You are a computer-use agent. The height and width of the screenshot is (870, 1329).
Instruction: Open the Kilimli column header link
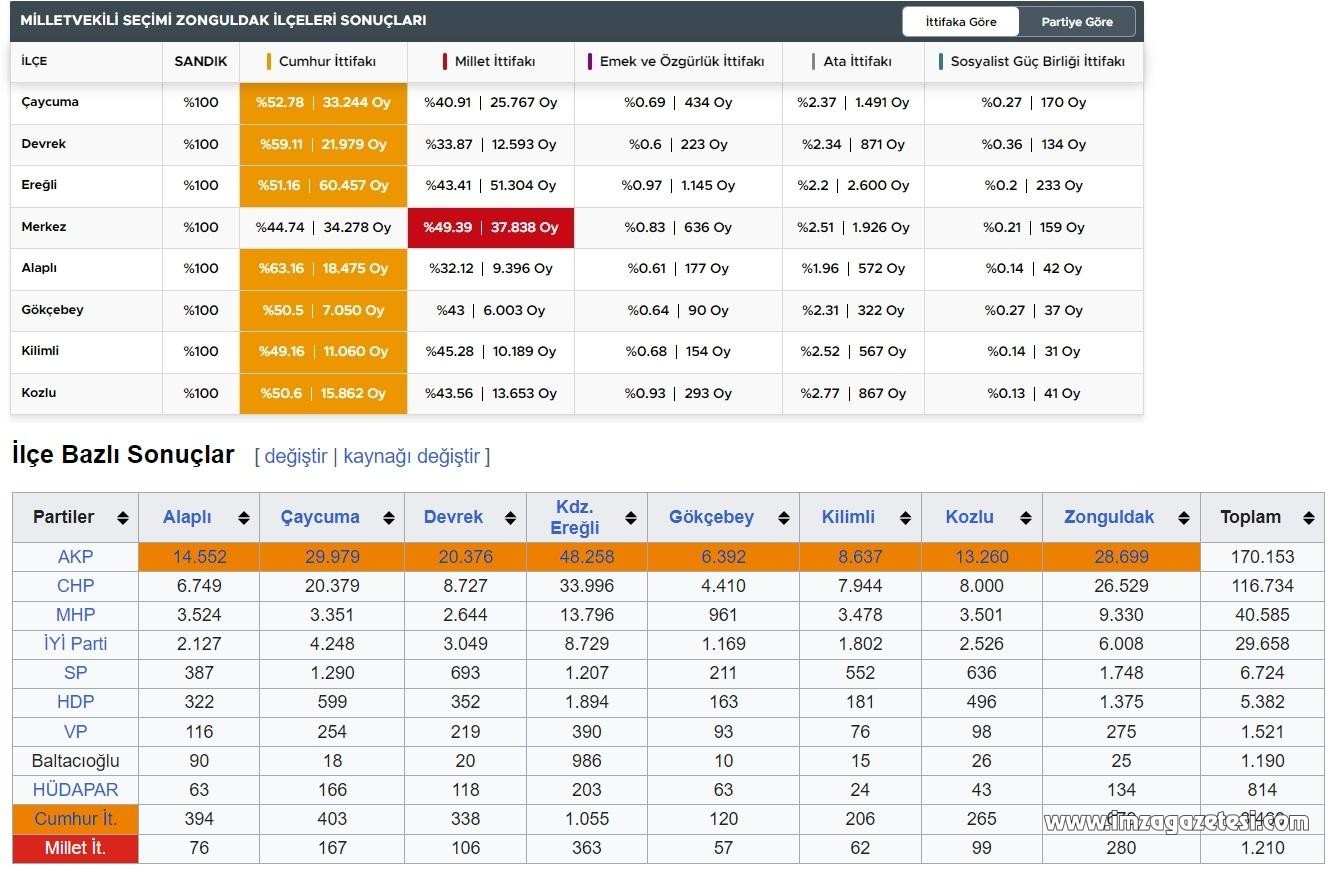(848, 517)
